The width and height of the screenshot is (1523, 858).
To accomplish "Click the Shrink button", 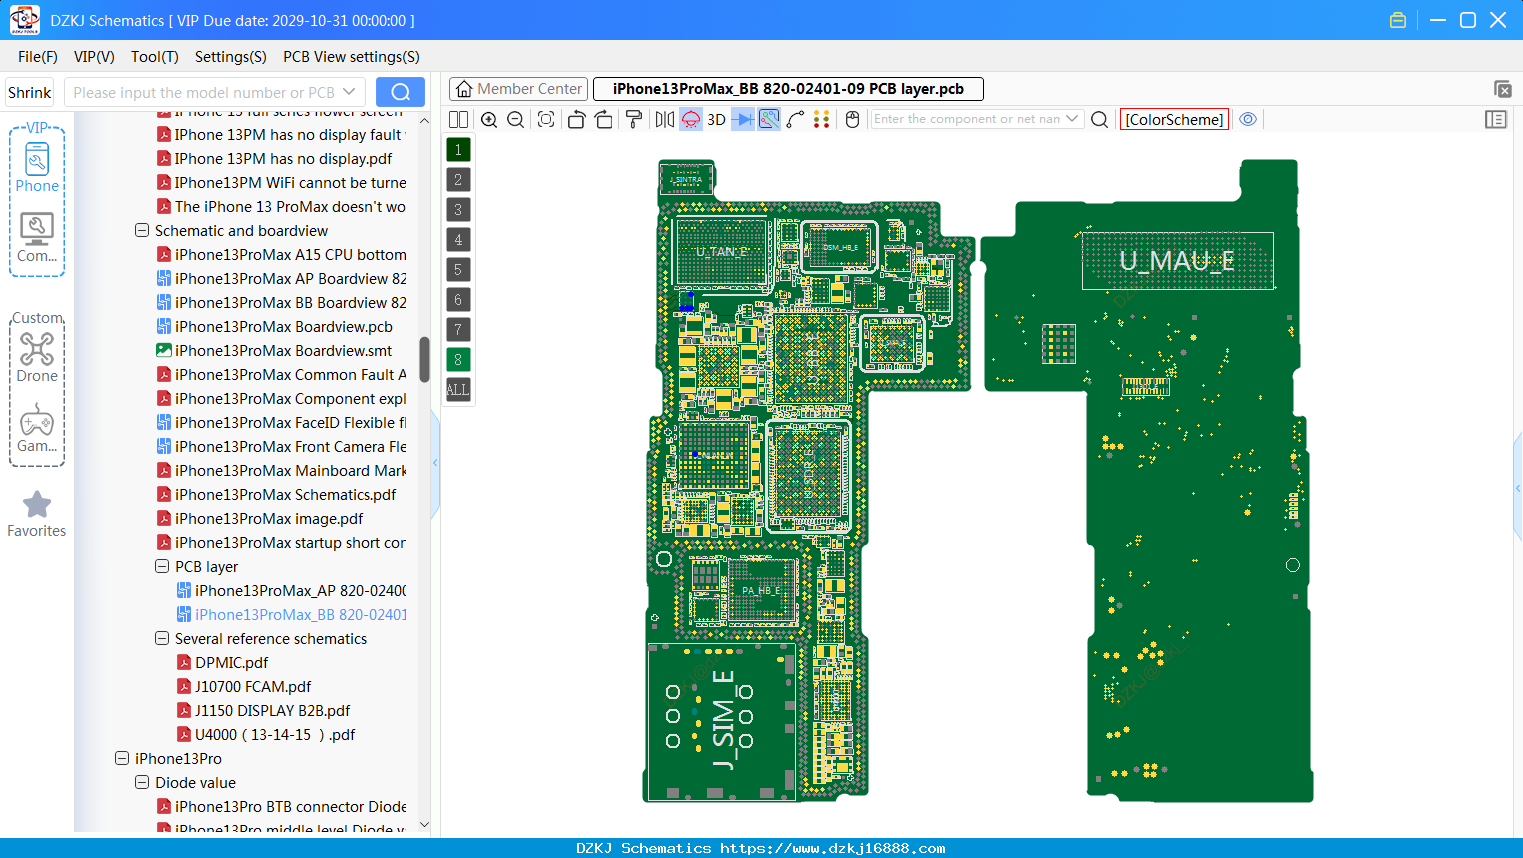I will tap(30, 92).
